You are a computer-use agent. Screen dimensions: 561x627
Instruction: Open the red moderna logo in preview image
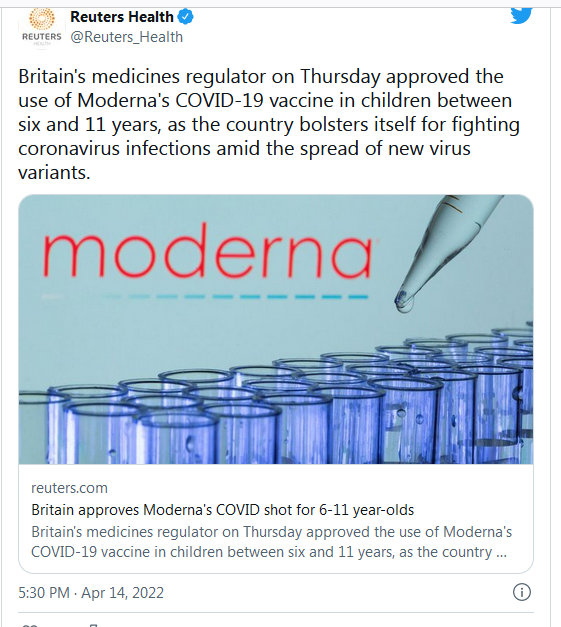click(207, 250)
